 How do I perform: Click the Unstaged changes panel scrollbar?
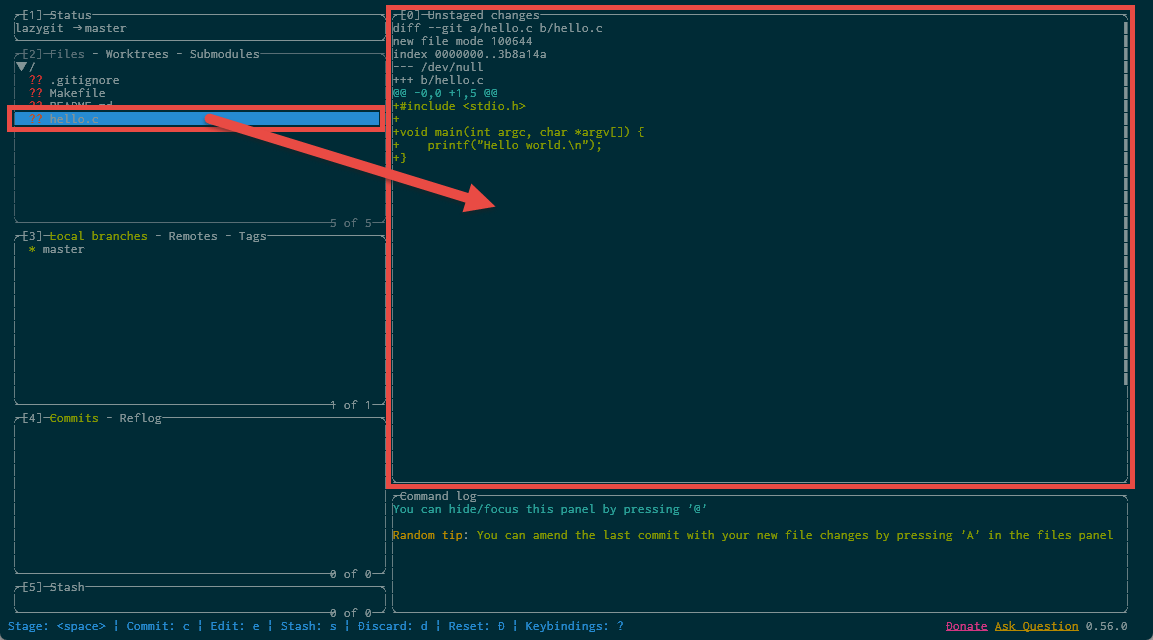(x=1126, y=200)
